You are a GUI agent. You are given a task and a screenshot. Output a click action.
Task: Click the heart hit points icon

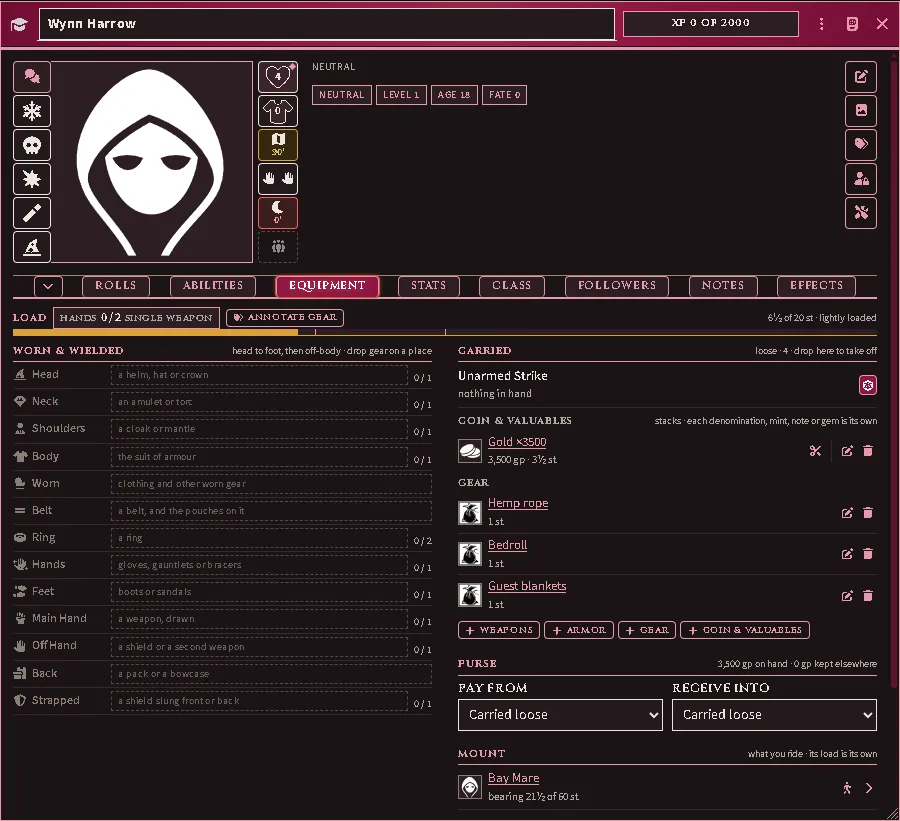point(278,77)
